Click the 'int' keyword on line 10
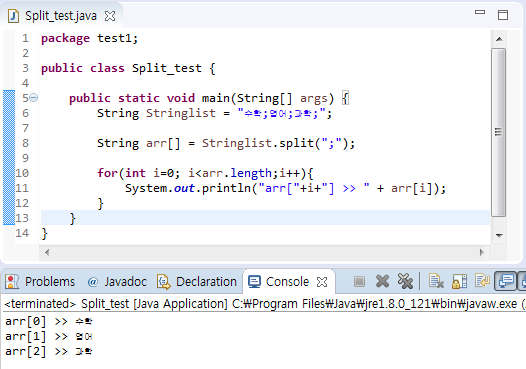Screen dimensions: 526x369 point(136,173)
